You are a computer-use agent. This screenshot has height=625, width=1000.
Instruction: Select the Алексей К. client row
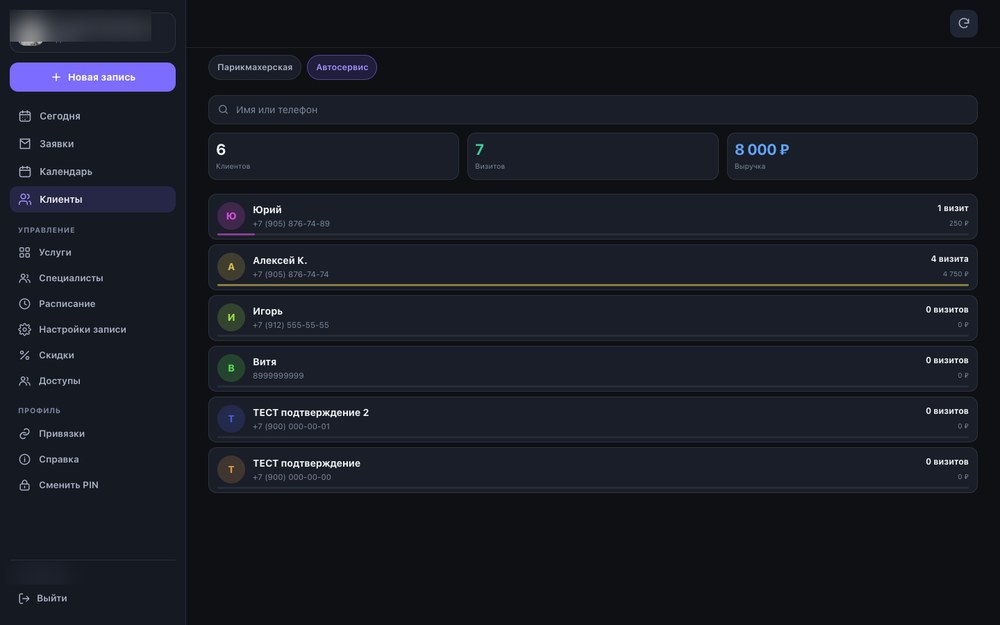(592, 267)
